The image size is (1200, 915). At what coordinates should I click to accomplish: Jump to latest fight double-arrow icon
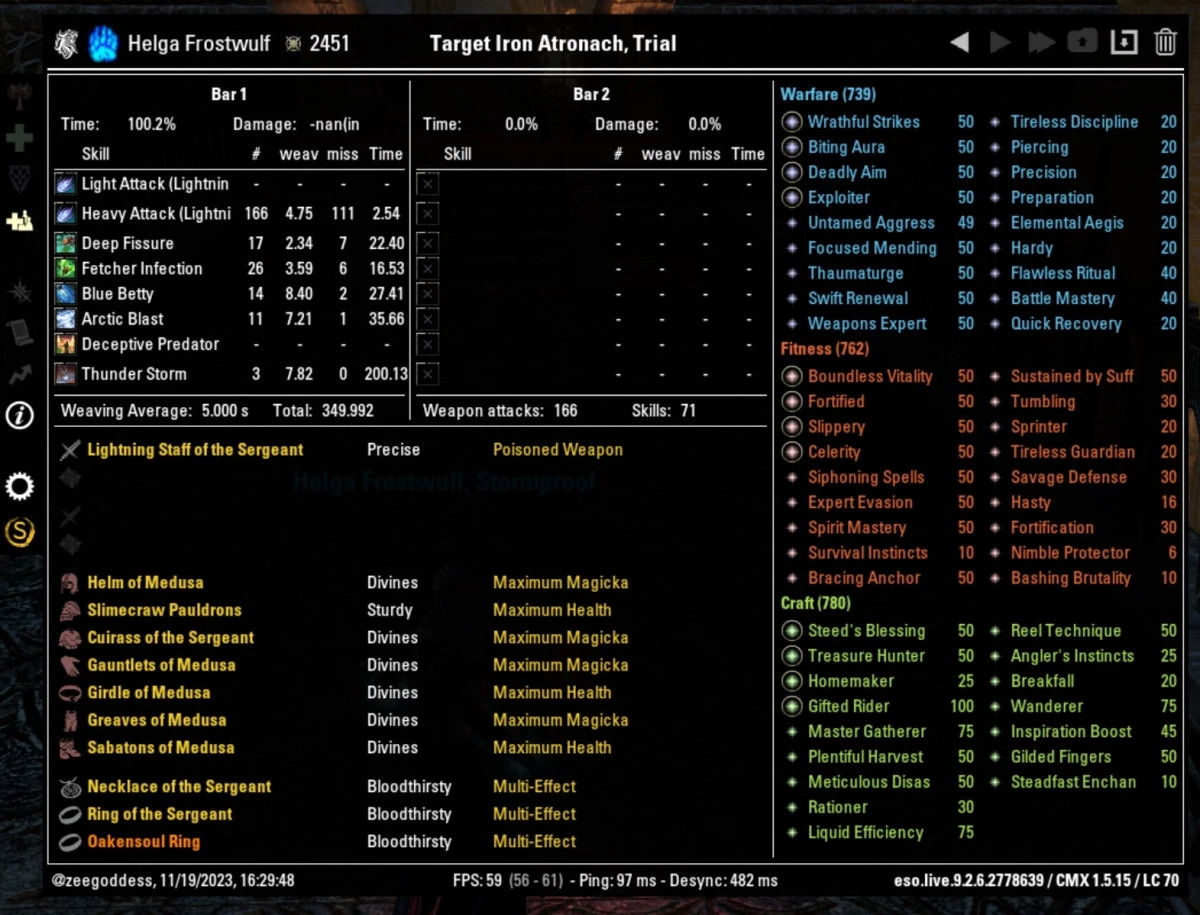1041,43
